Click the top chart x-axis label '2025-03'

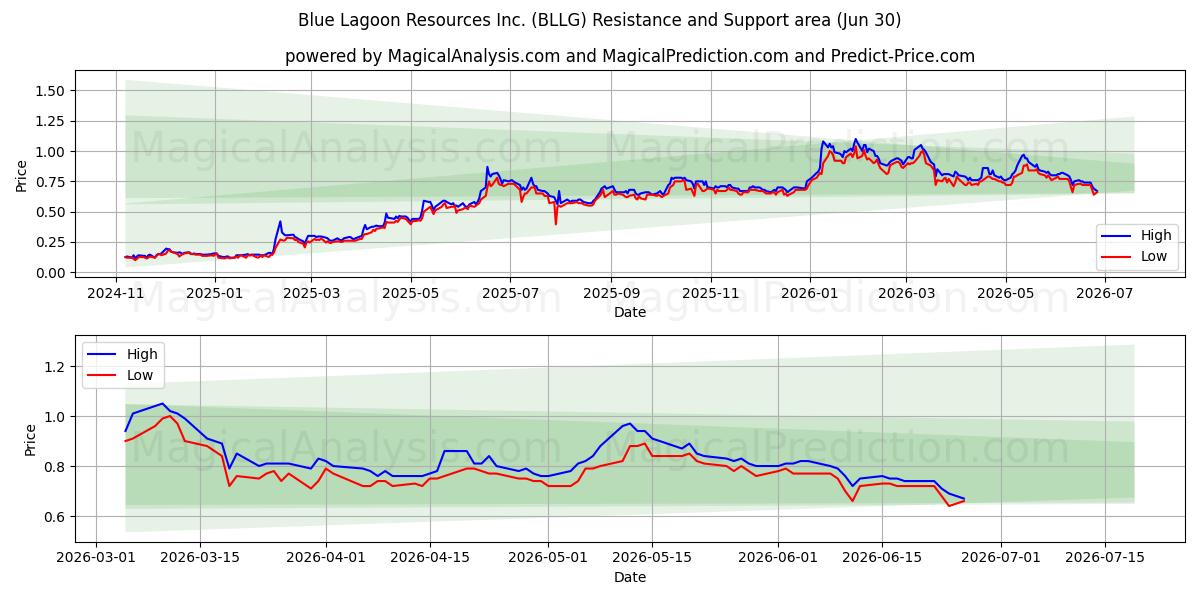pos(311,294)
